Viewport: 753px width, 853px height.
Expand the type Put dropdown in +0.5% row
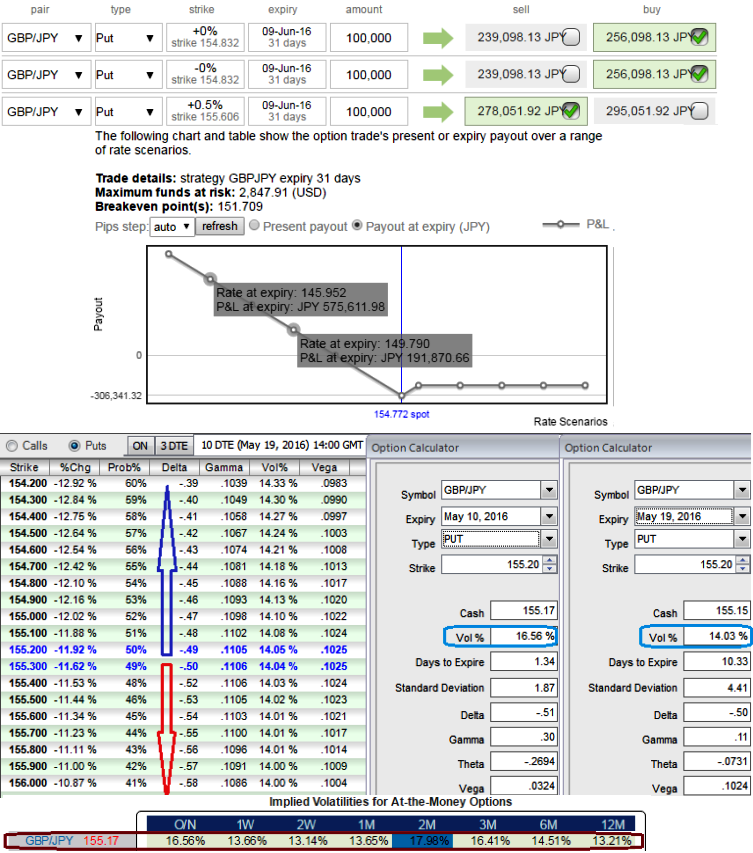coord(150,111)
